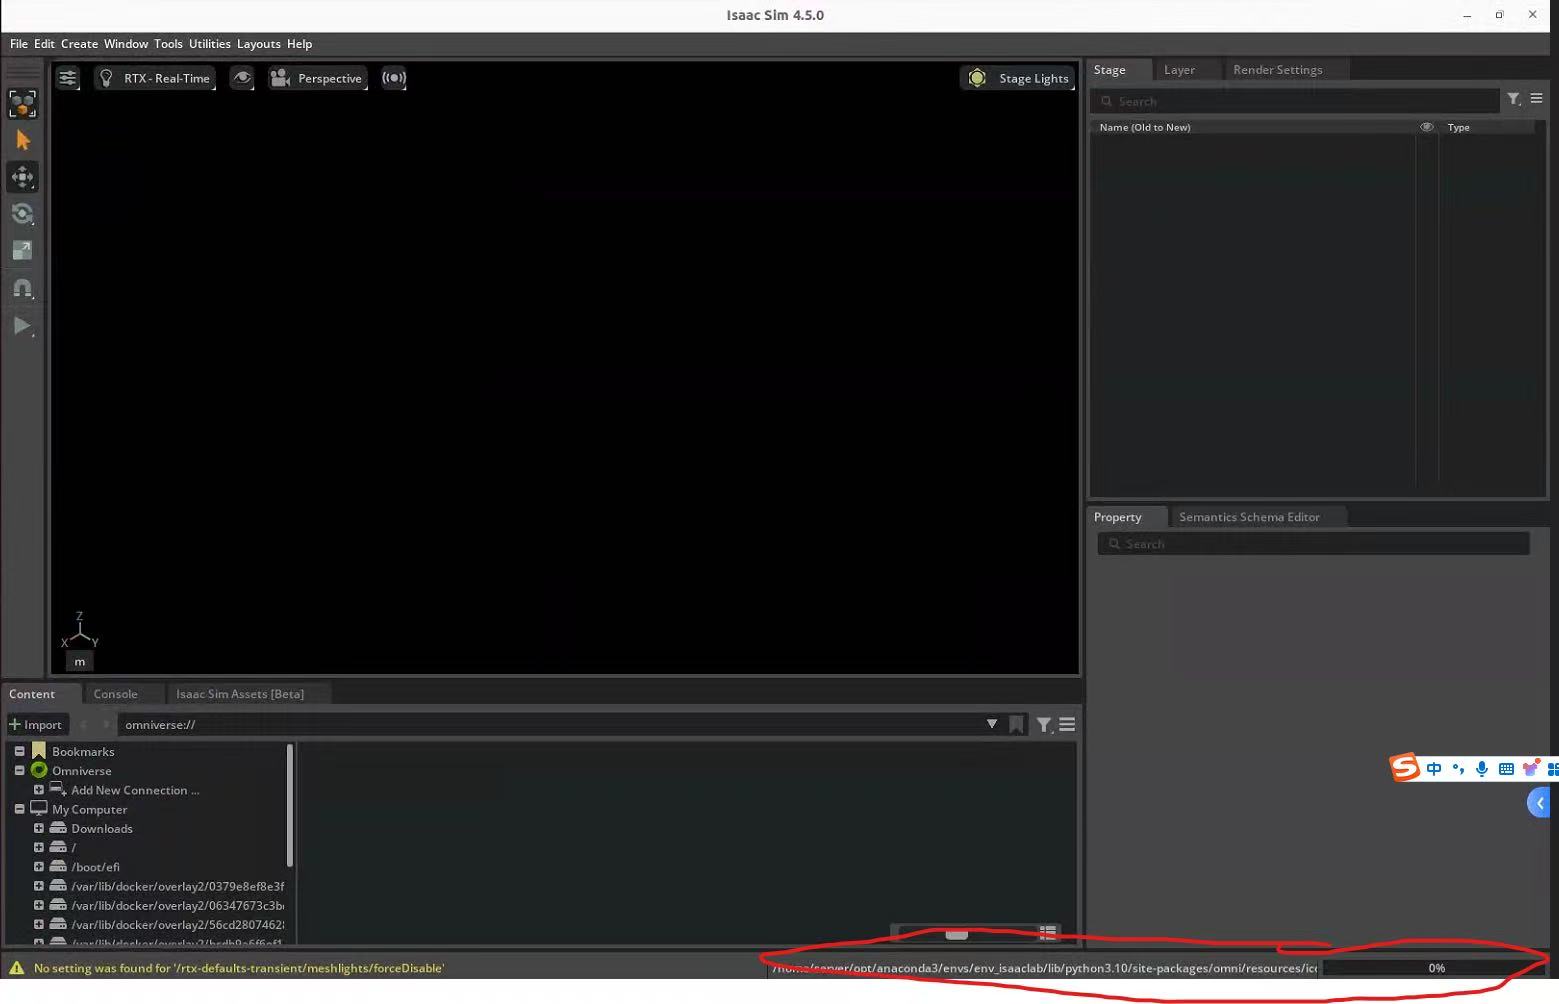Expand the overlay2/0379e8ef8e3f node
The height and width of the screenshot is (1004, 1559).
coord(38,886)
